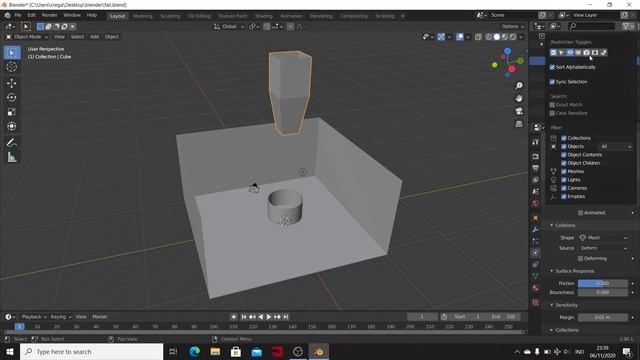Expand the Collections panel in properties

click(x=564, y=330)
